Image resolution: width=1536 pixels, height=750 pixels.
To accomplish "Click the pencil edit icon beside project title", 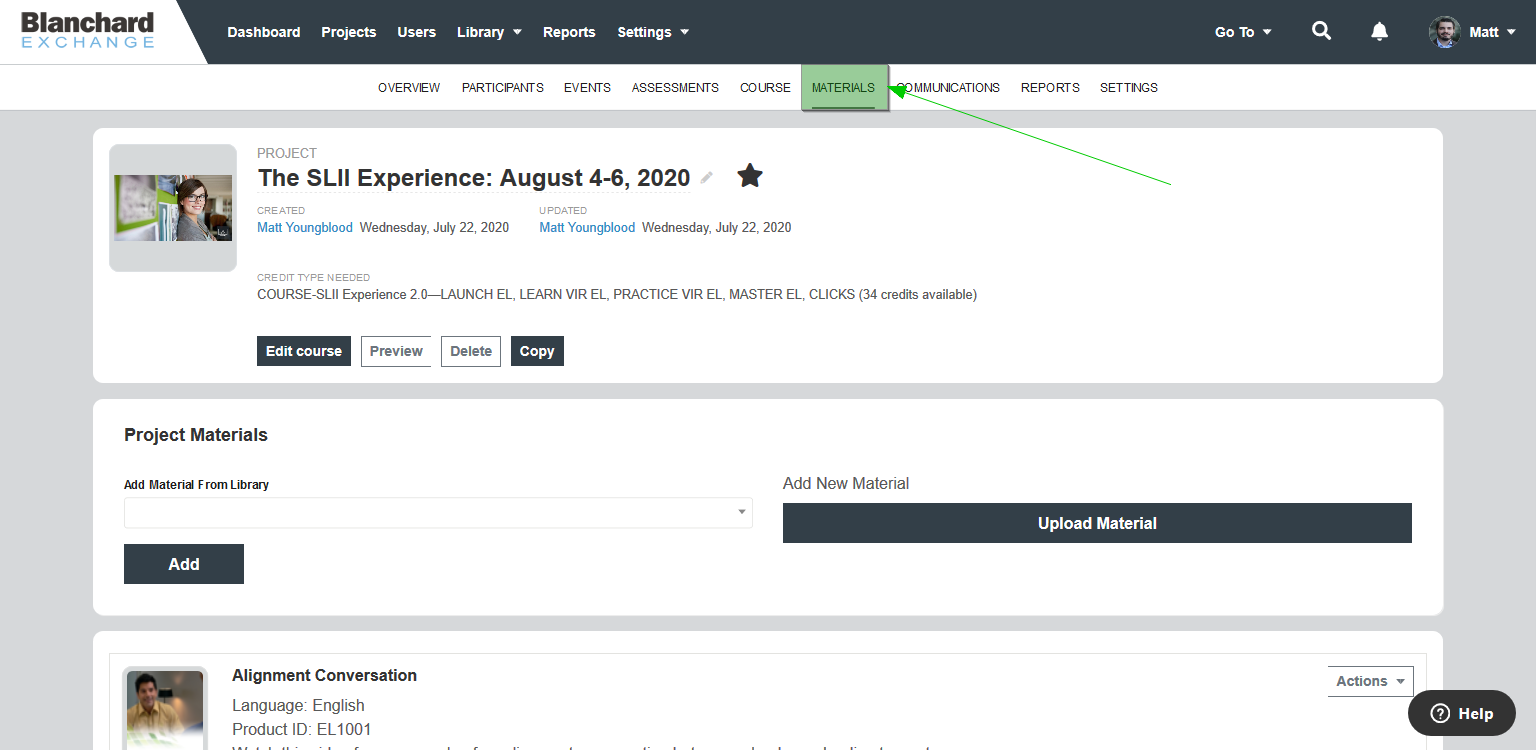I will click(707, 178).
